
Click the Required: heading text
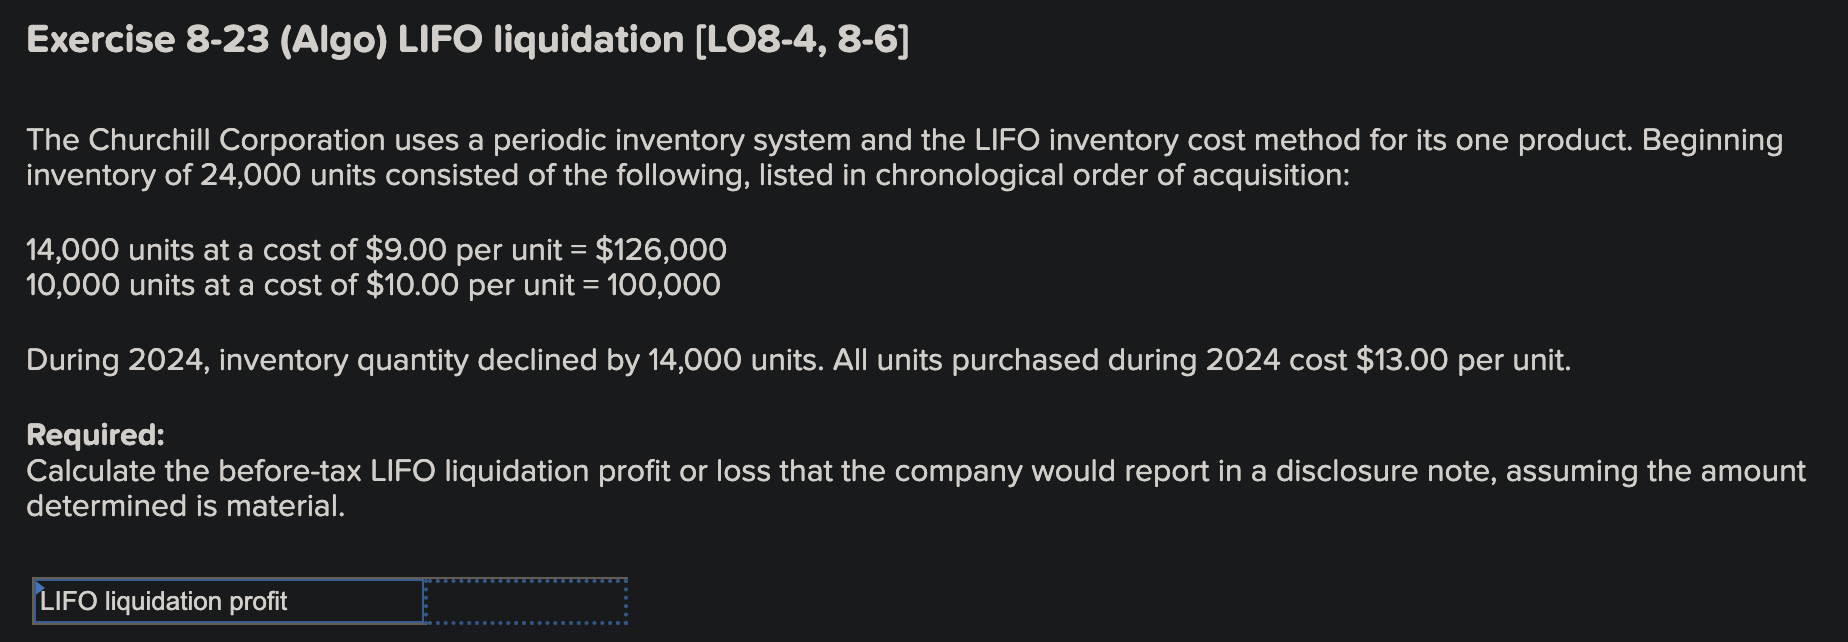click(x=95, y=435)
